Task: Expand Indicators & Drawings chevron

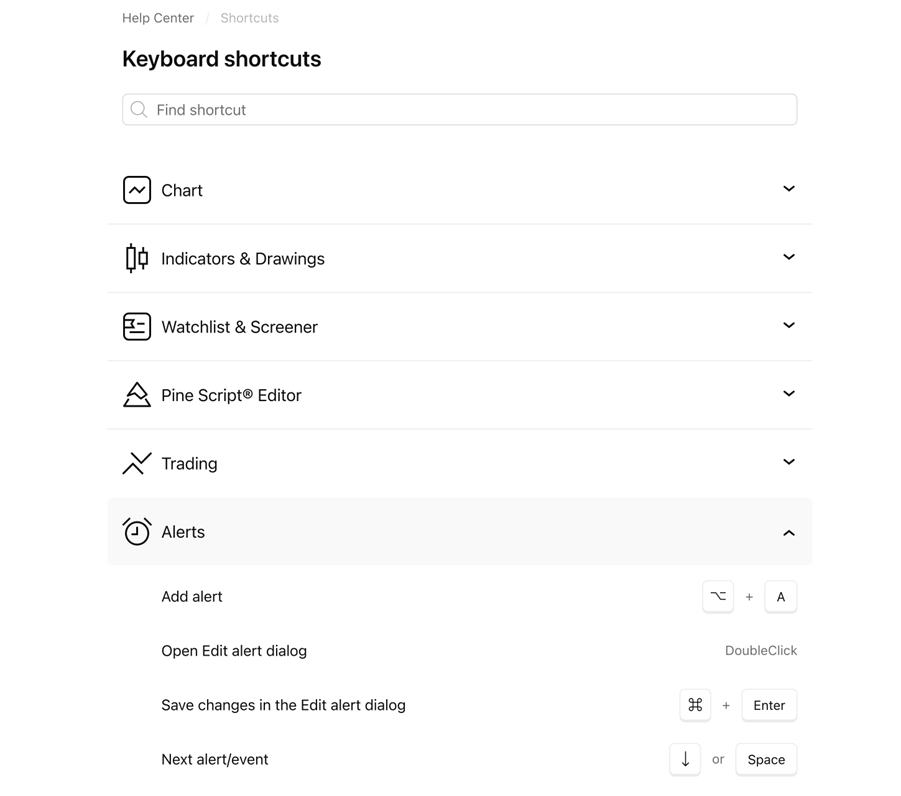Action: (x=789, y=257)
